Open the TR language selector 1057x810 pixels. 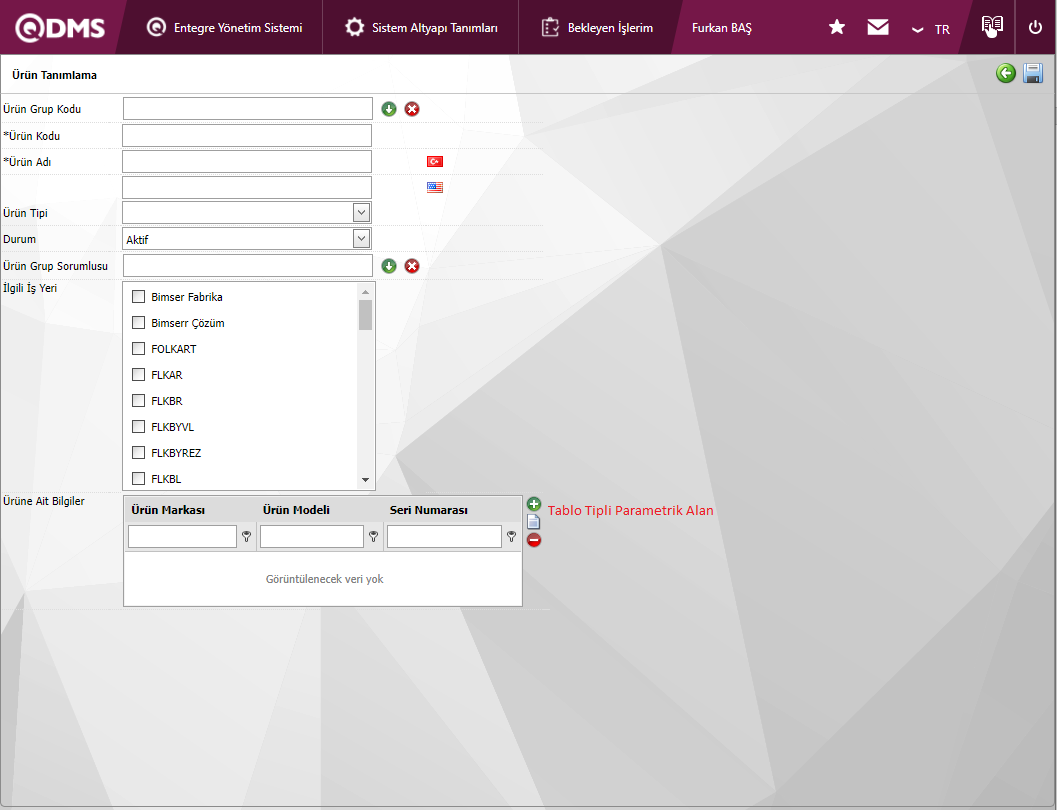point(931,29)
